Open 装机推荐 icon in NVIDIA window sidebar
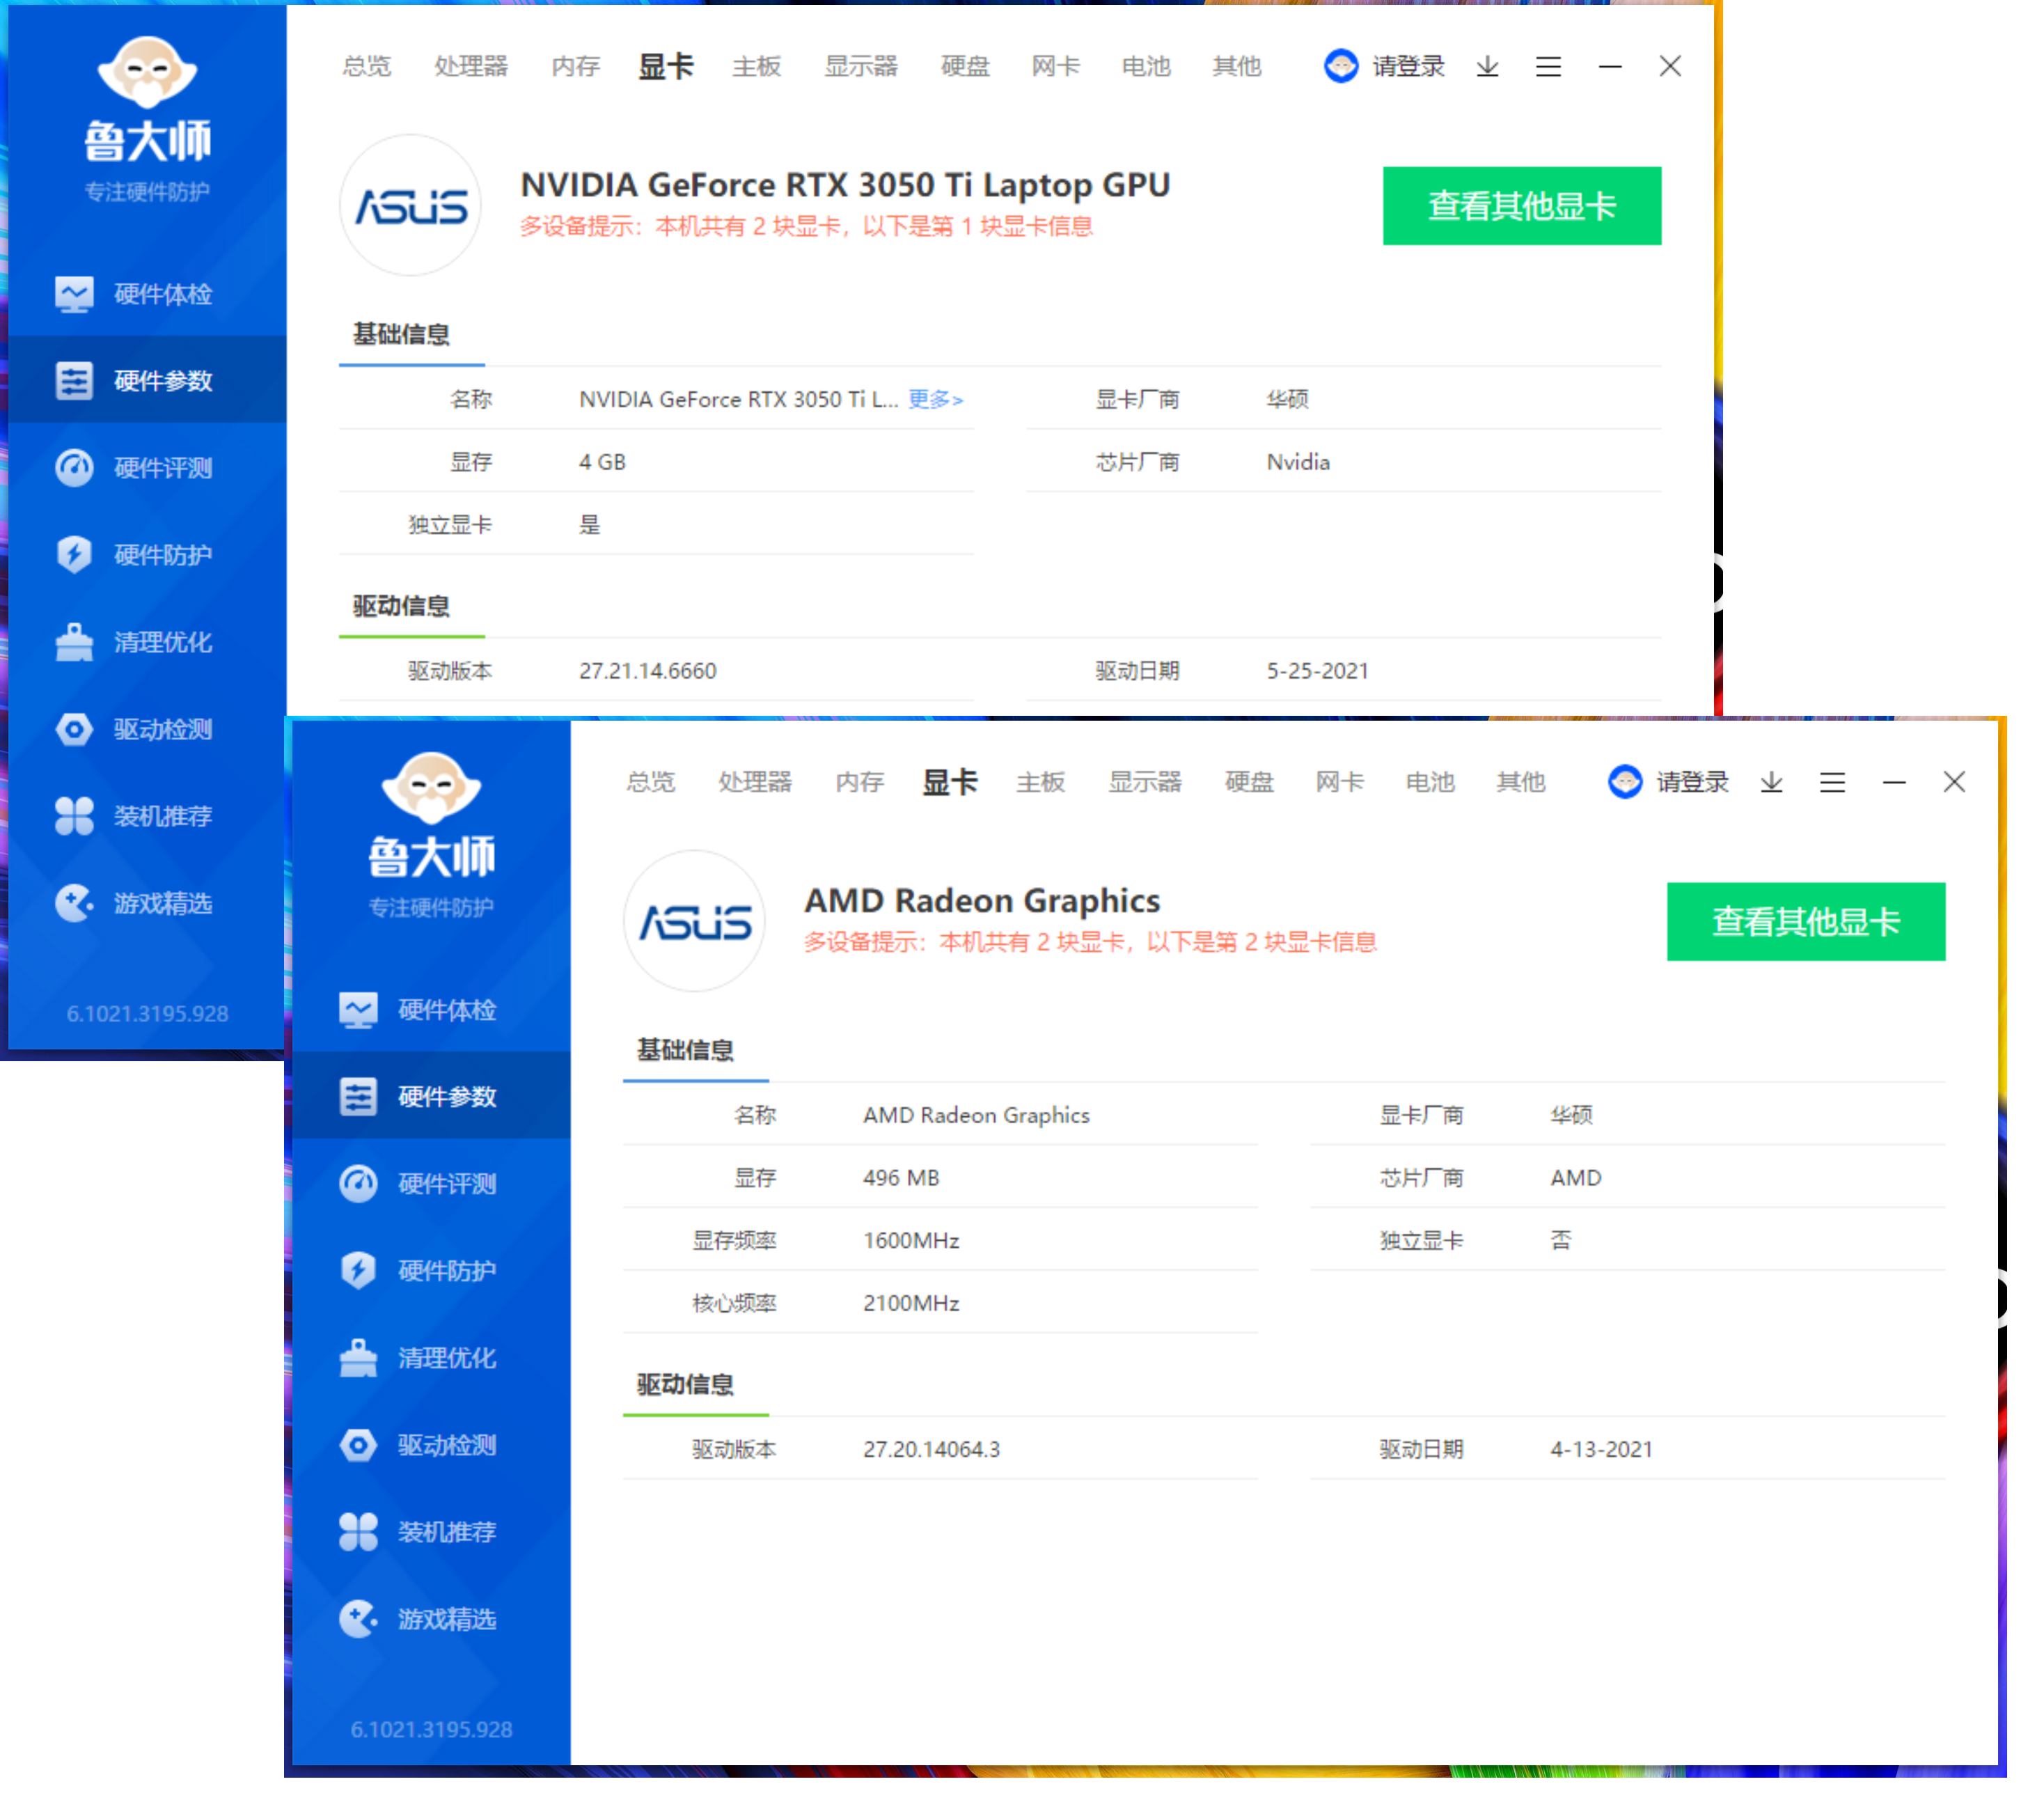The width and height of the screenshot is (2044, 1816). [x=74, y=816]
